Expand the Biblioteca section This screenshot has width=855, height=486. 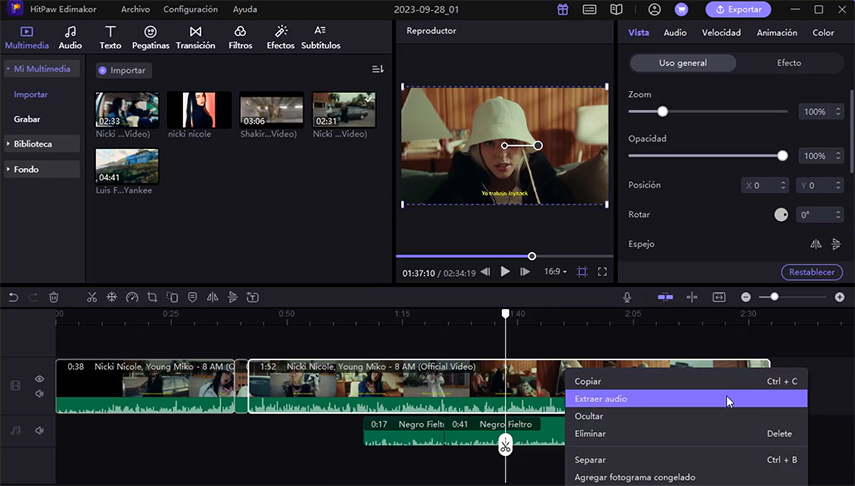(42, 144)
